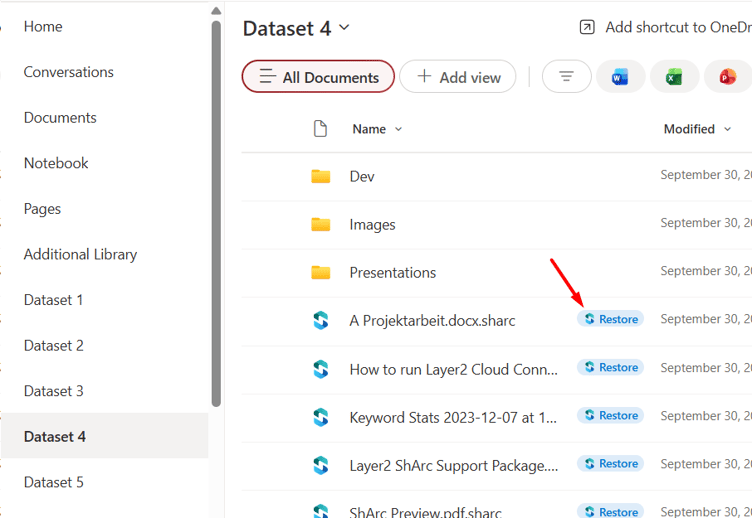The width and height of the screenshot is (752, 518).
Task: Select Dataset 2 in the sidebar
Action: 54,345
